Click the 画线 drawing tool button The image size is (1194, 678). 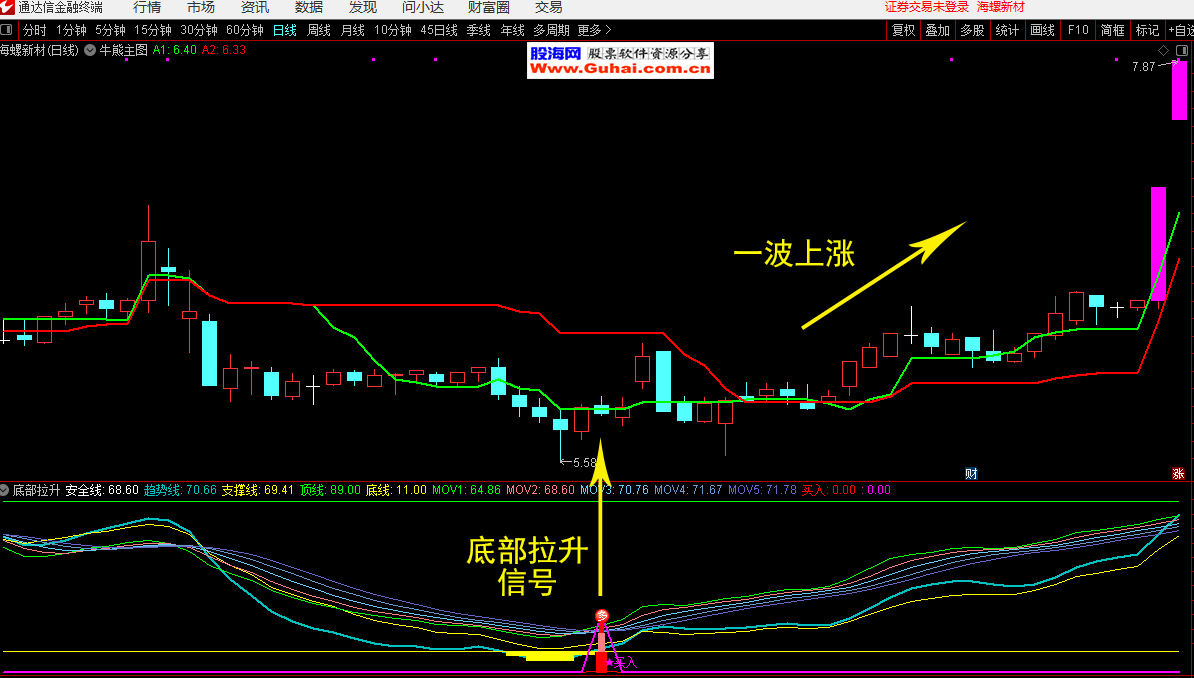(x=1043, y=30)
